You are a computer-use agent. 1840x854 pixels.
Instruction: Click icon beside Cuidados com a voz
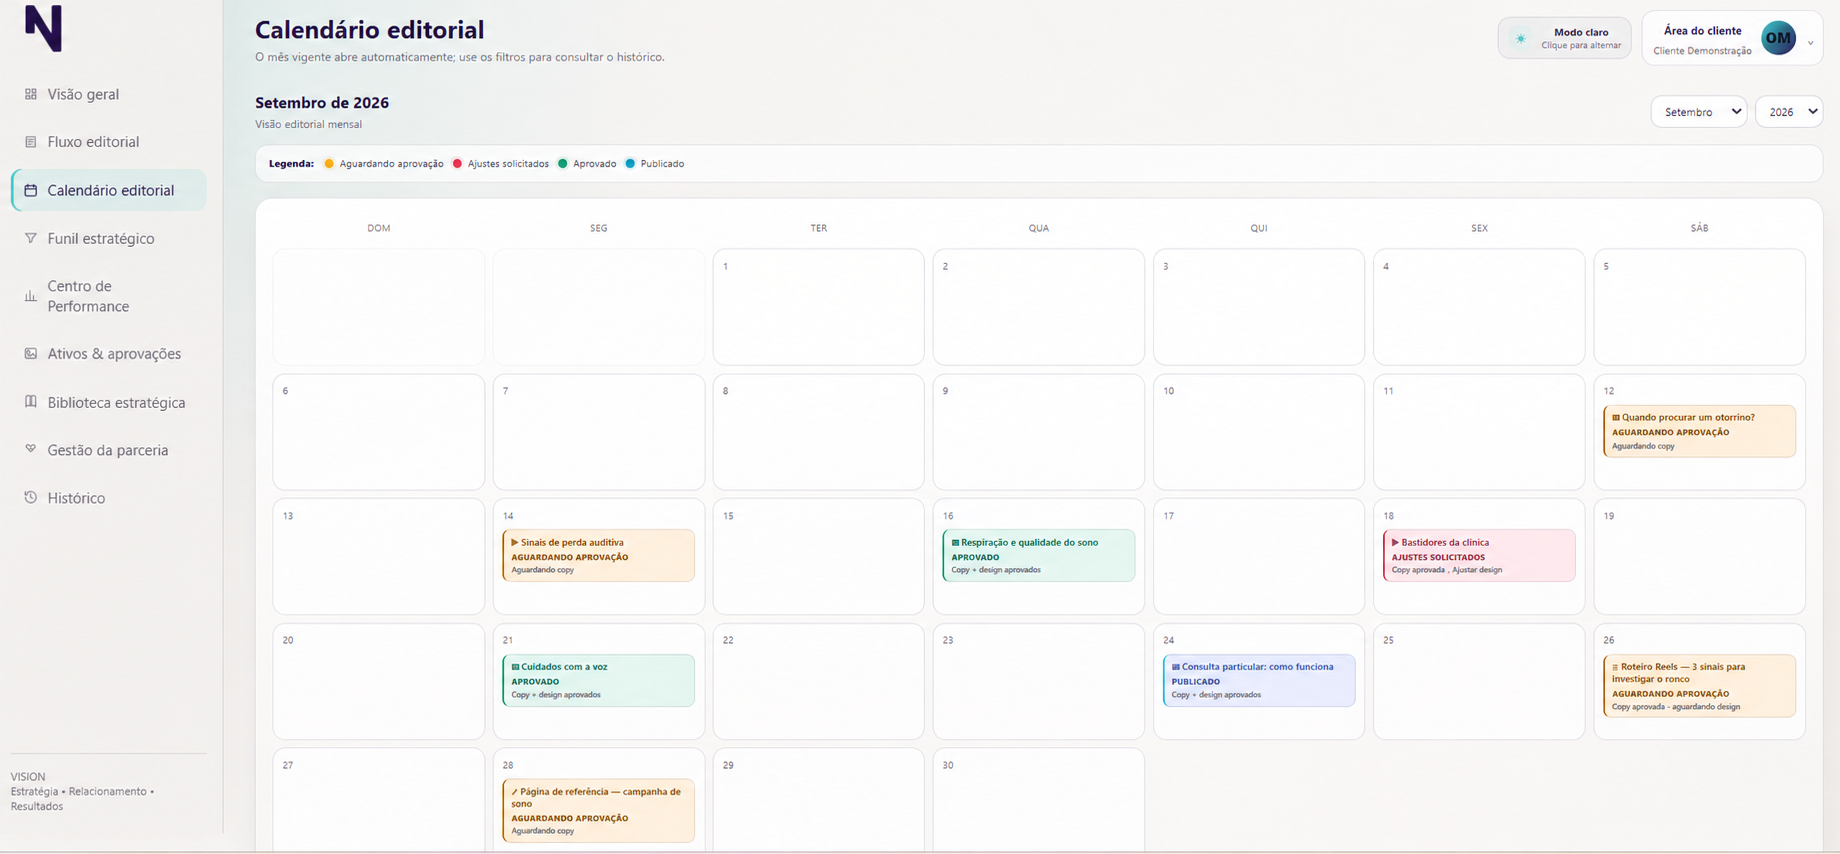pyautogui.click(x=515, y=667)
